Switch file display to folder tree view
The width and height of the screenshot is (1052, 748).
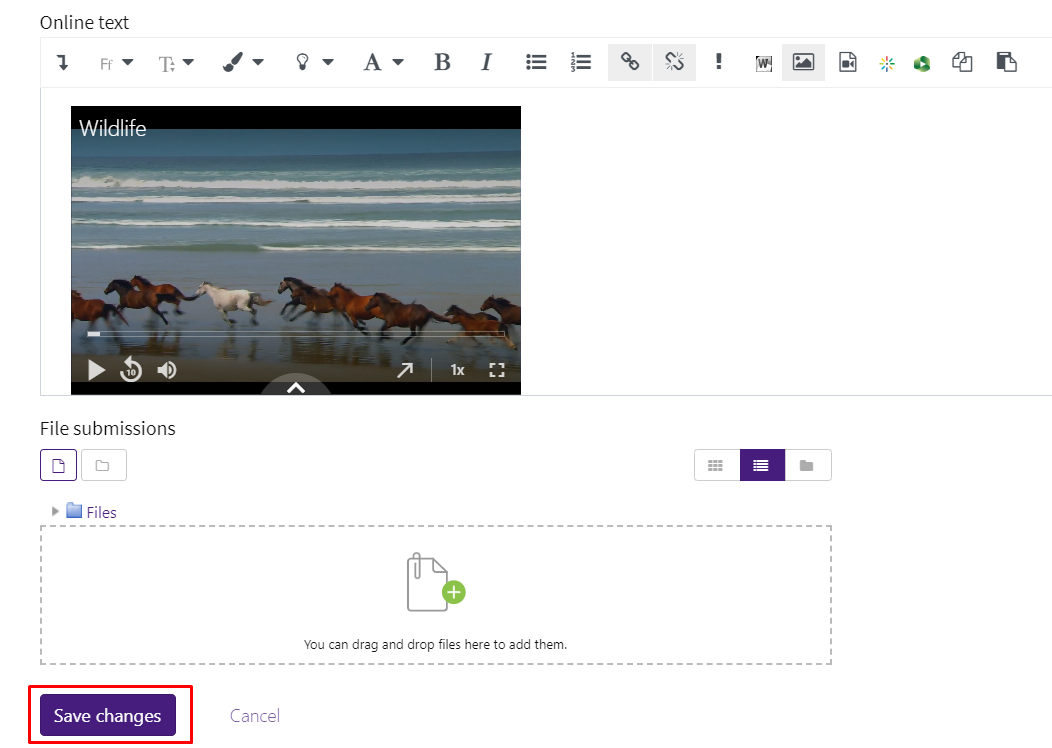point(808,464)
